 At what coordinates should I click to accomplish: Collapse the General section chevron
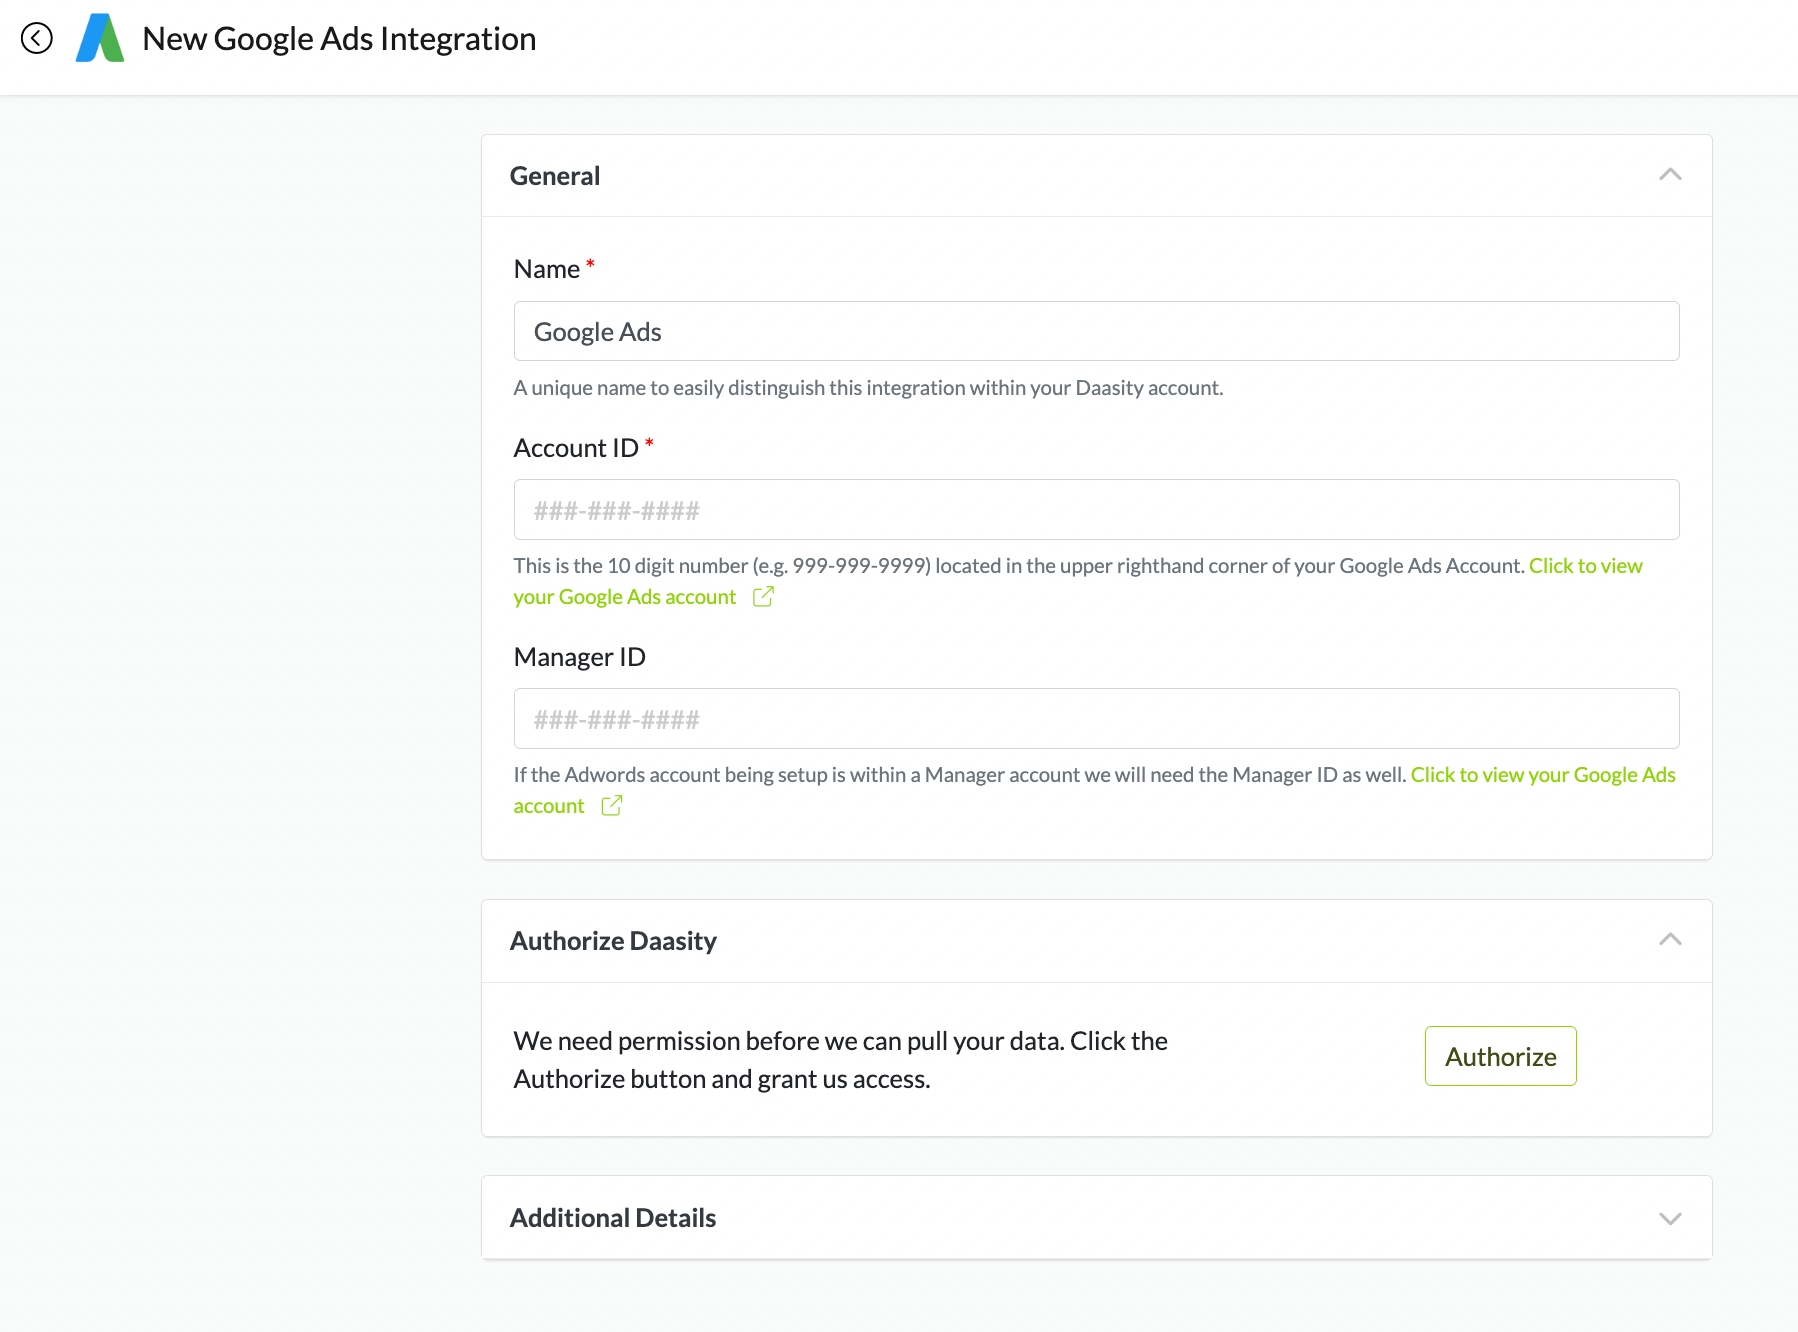pyautogui.click(x=1669, y=175)
